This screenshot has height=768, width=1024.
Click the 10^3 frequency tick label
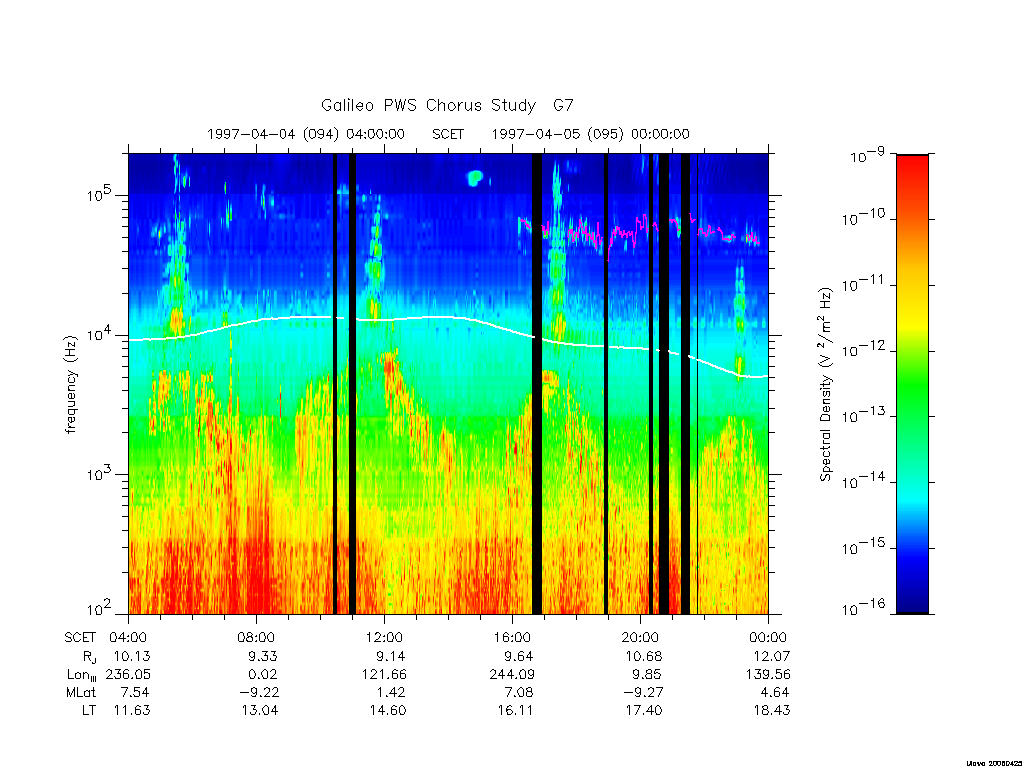(99, 473)
